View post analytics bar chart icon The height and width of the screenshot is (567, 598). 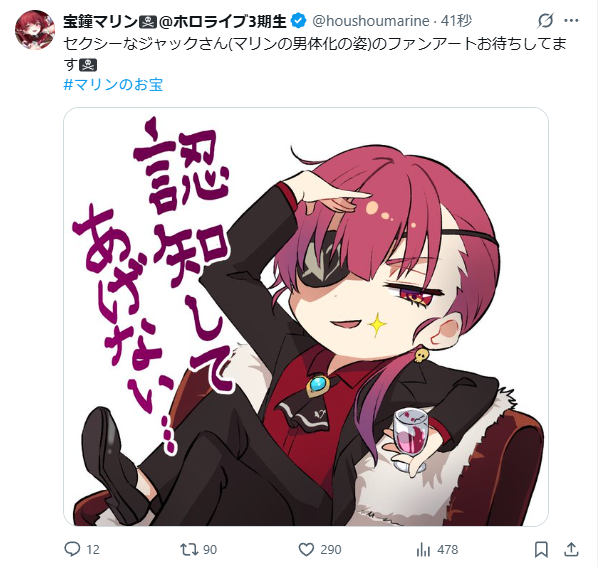coord(423,549)
